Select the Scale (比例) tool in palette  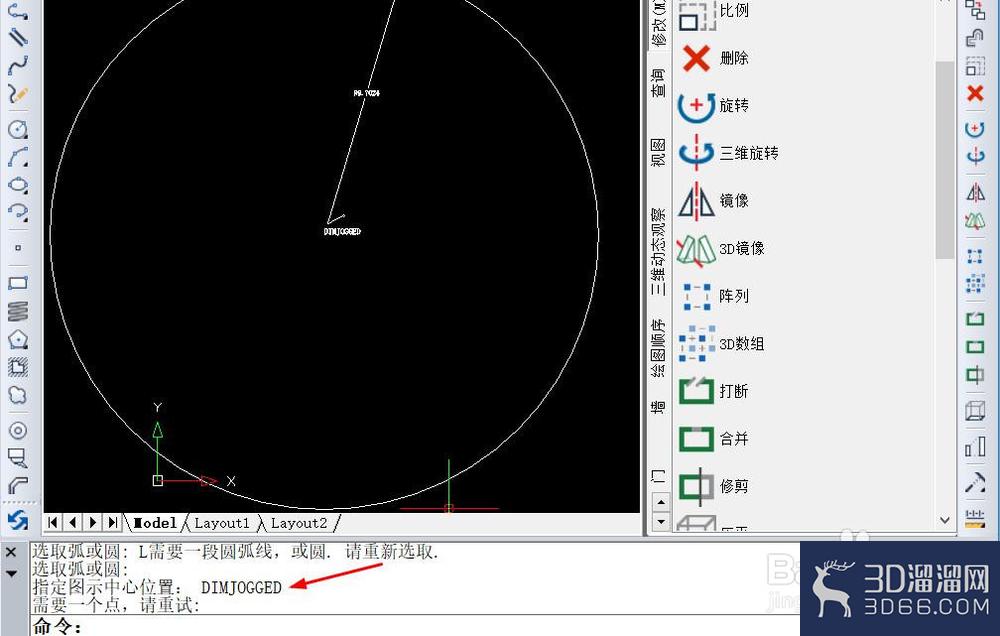point(713,14)
